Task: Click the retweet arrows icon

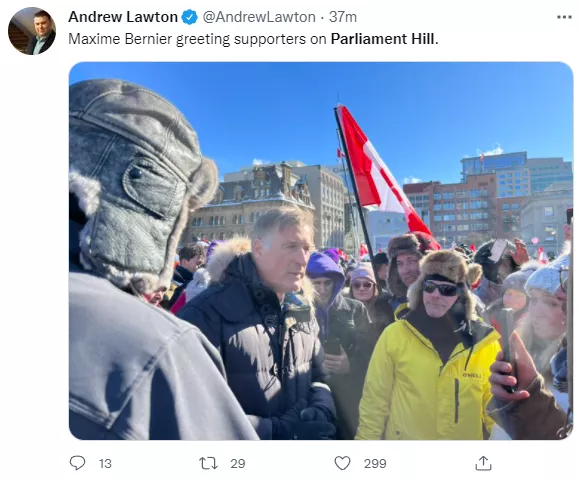Action: point(208,463)
